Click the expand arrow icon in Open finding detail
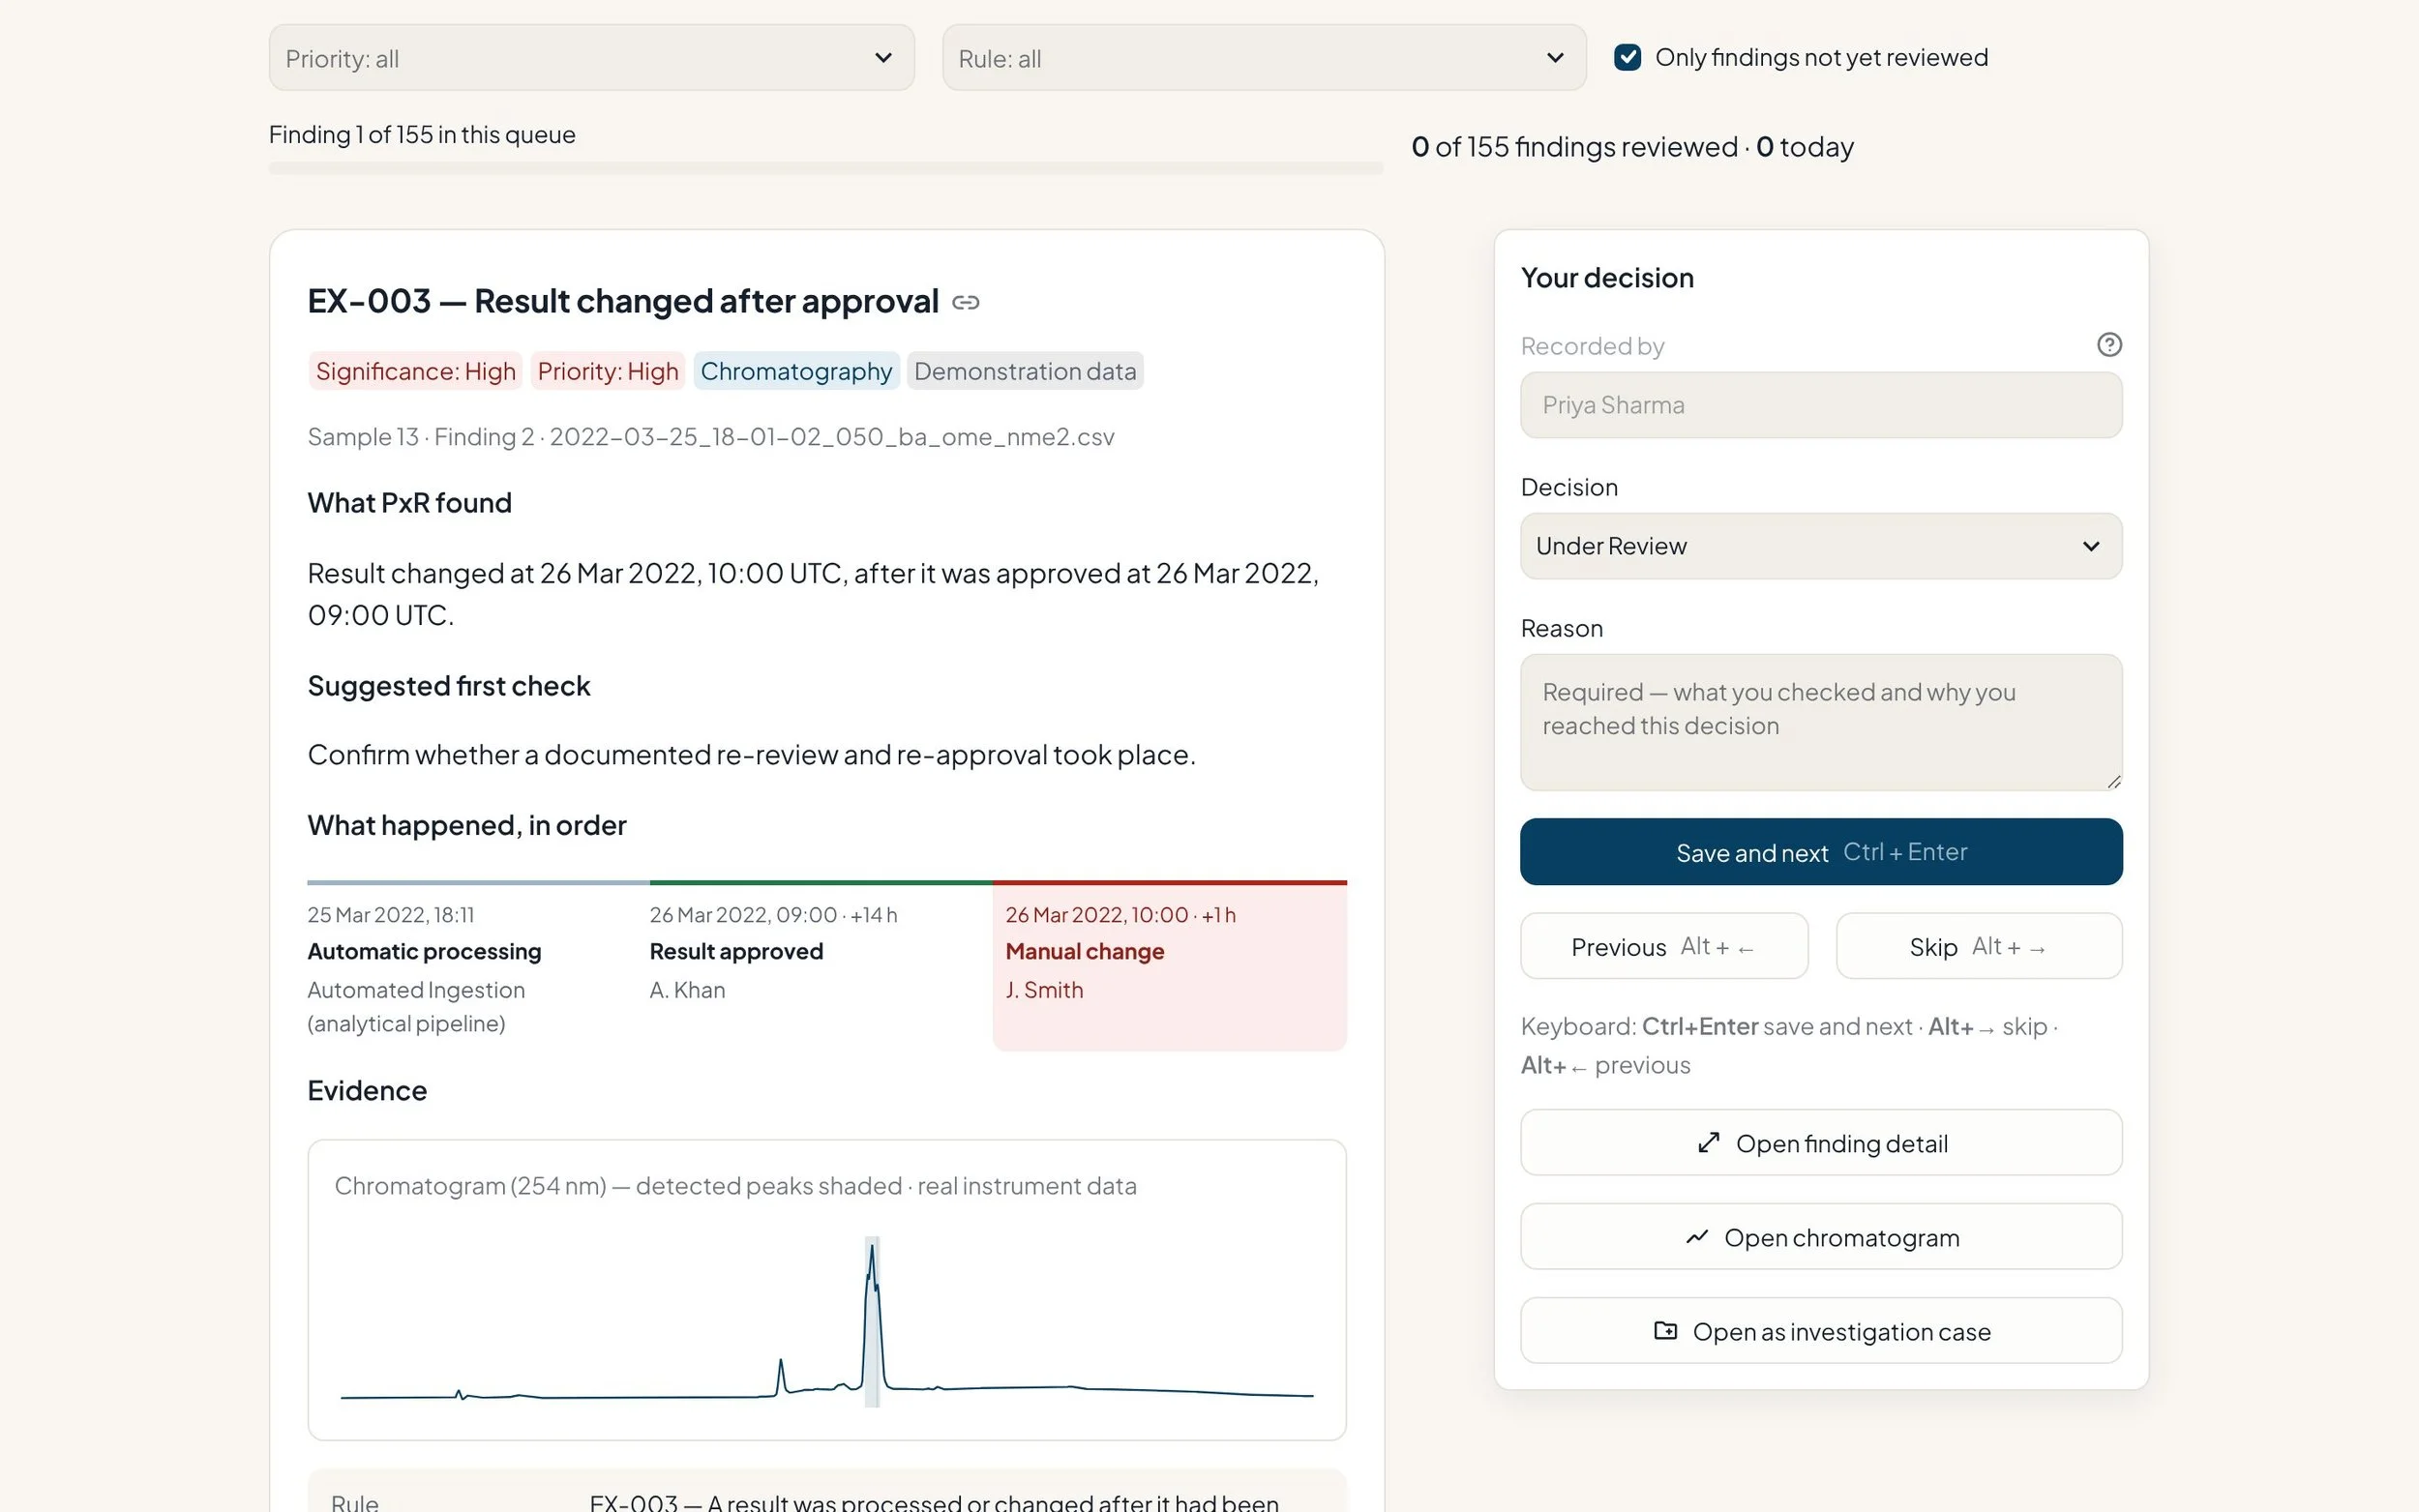 [x=1708, y=1143]
